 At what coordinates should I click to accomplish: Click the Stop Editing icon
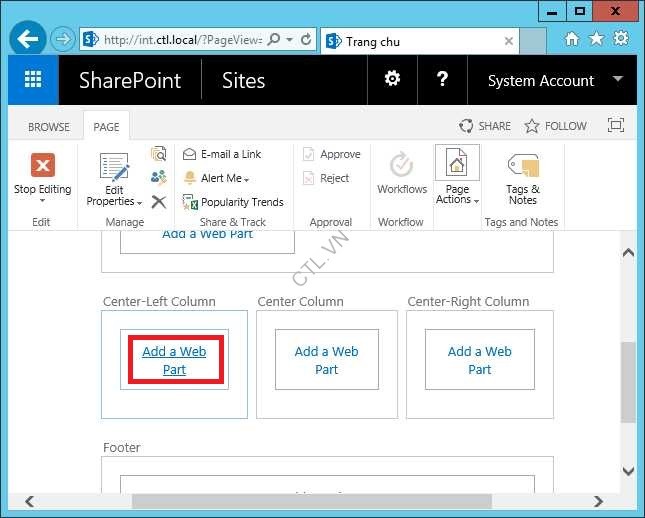pos(42,167)
